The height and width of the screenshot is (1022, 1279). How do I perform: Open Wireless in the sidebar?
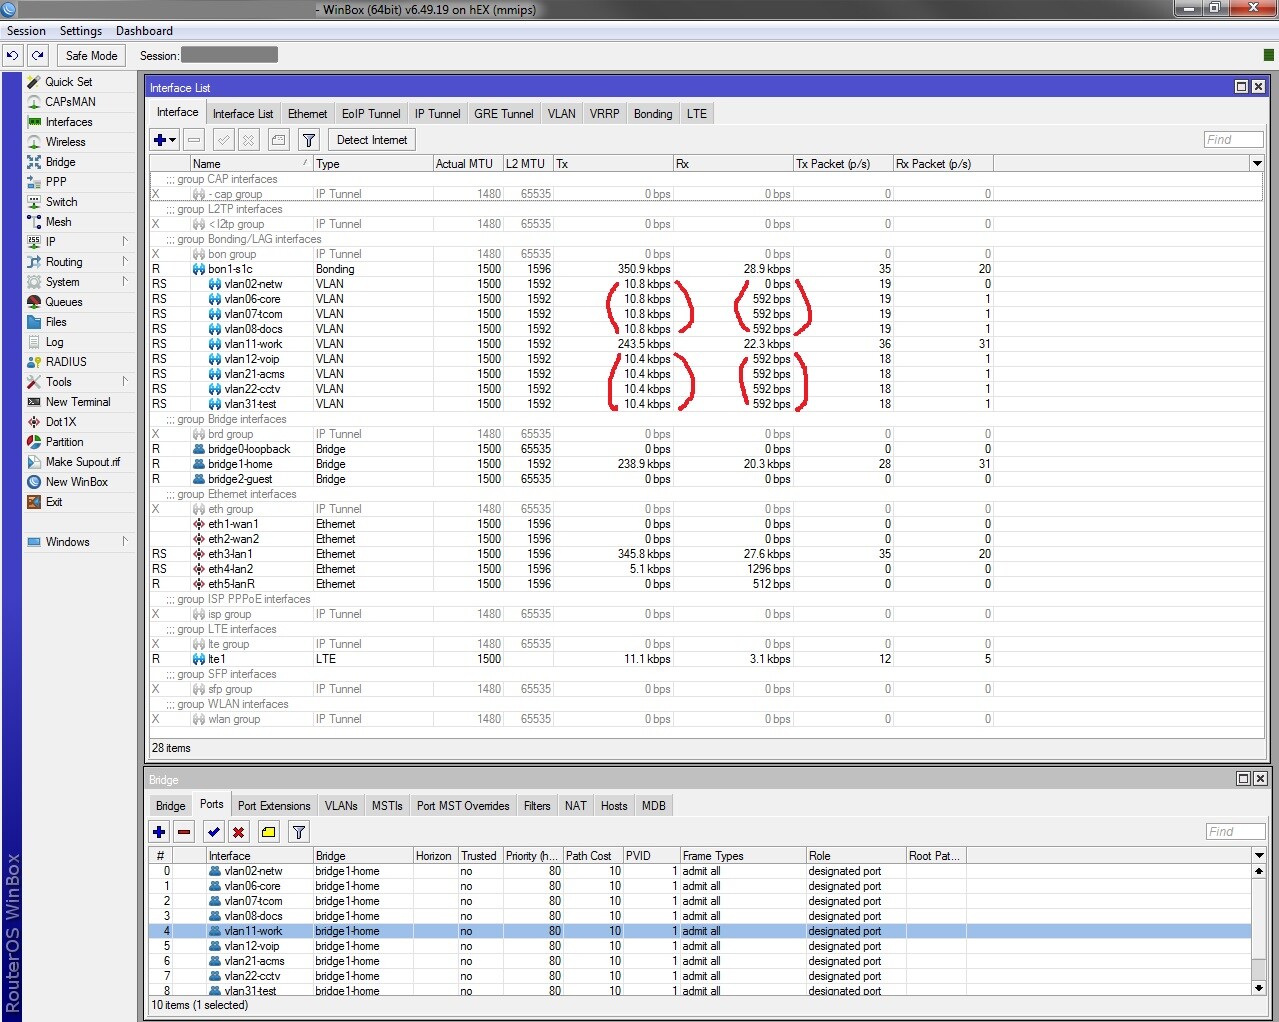65,142
